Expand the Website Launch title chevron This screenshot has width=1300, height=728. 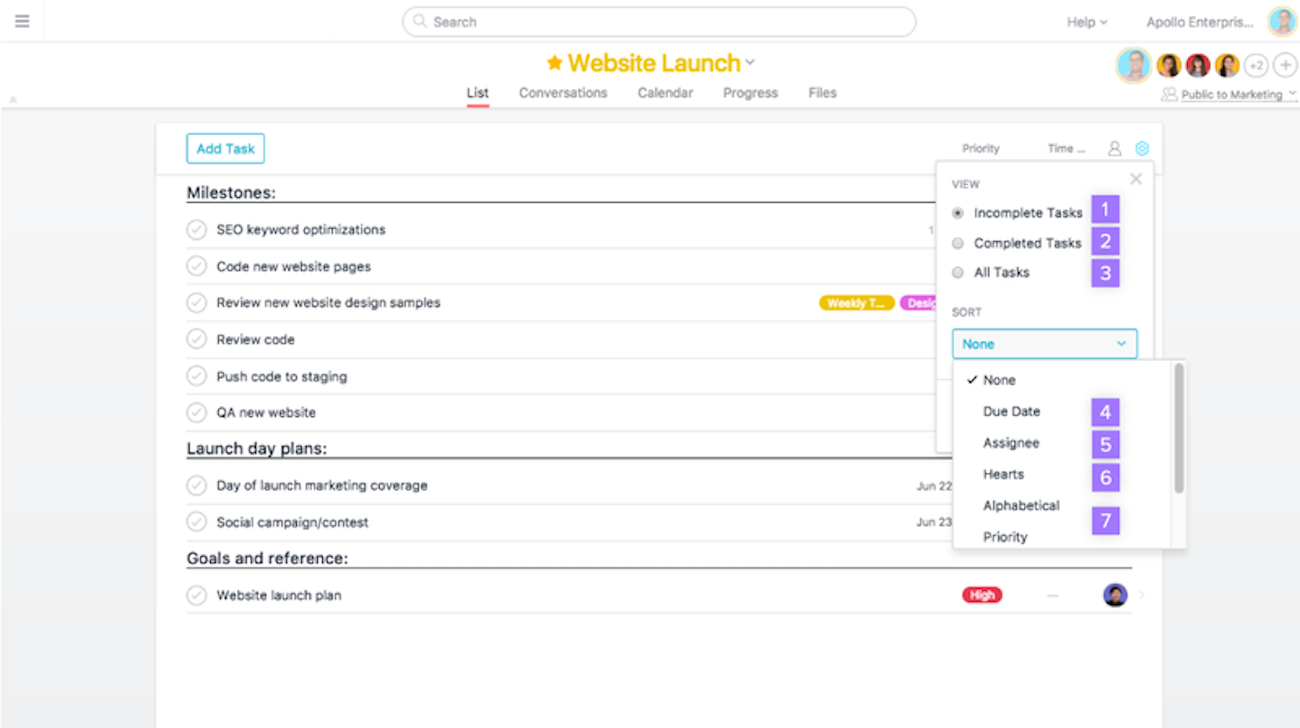pos(750,62)
